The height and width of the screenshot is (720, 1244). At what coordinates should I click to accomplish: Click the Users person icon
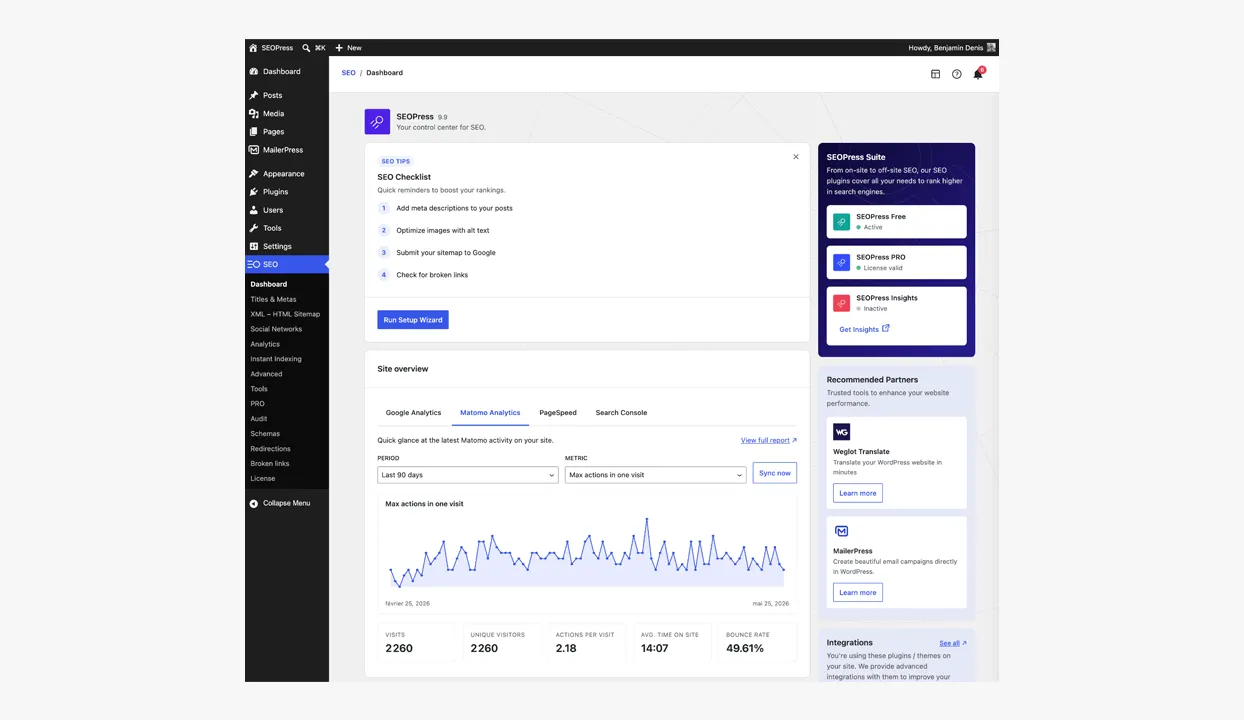pyautogui.click(x=254, y=210)
